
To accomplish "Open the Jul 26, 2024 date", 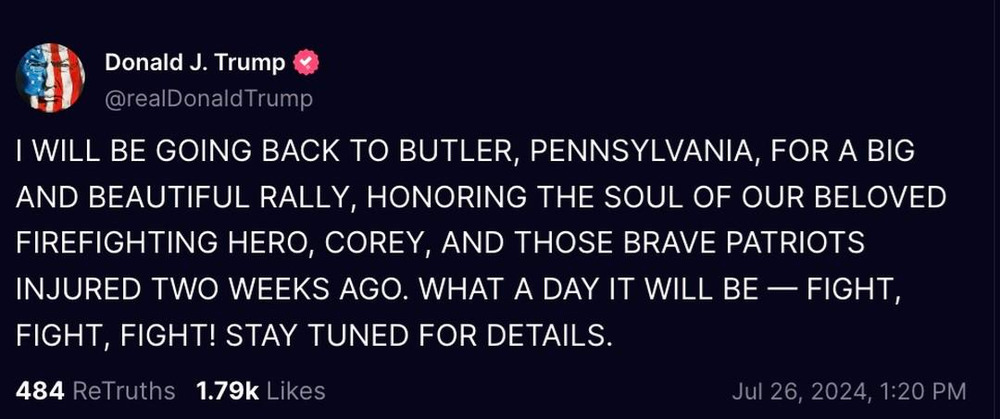I will point(800,391).
